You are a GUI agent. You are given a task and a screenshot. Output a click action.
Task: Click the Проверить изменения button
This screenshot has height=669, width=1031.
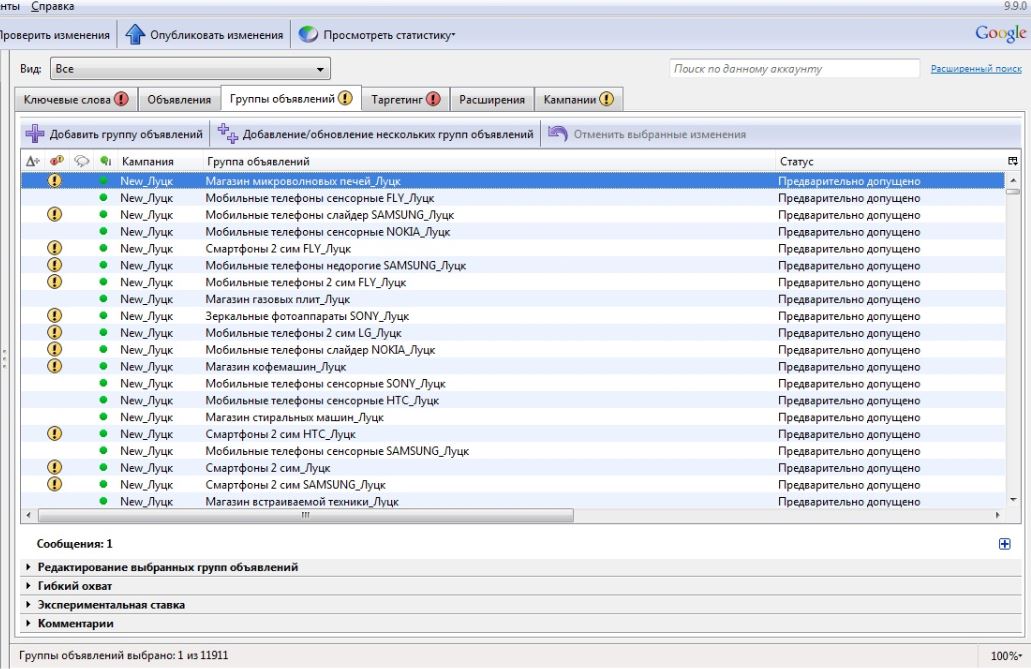click(55, 35)
